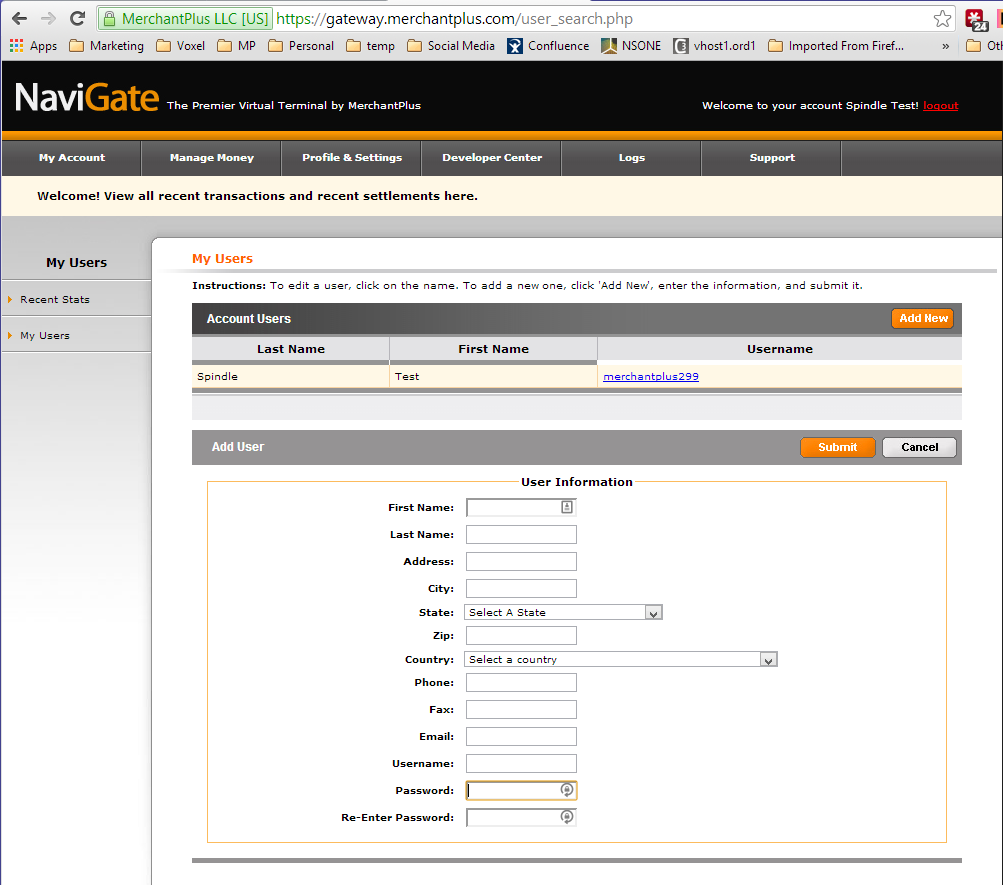
Task: Click the Password input field
Action: point(521,790)
